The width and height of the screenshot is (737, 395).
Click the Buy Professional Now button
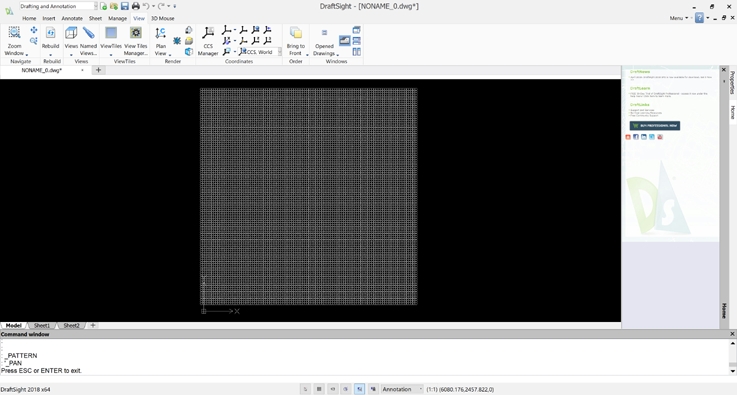tap(655, 126)
